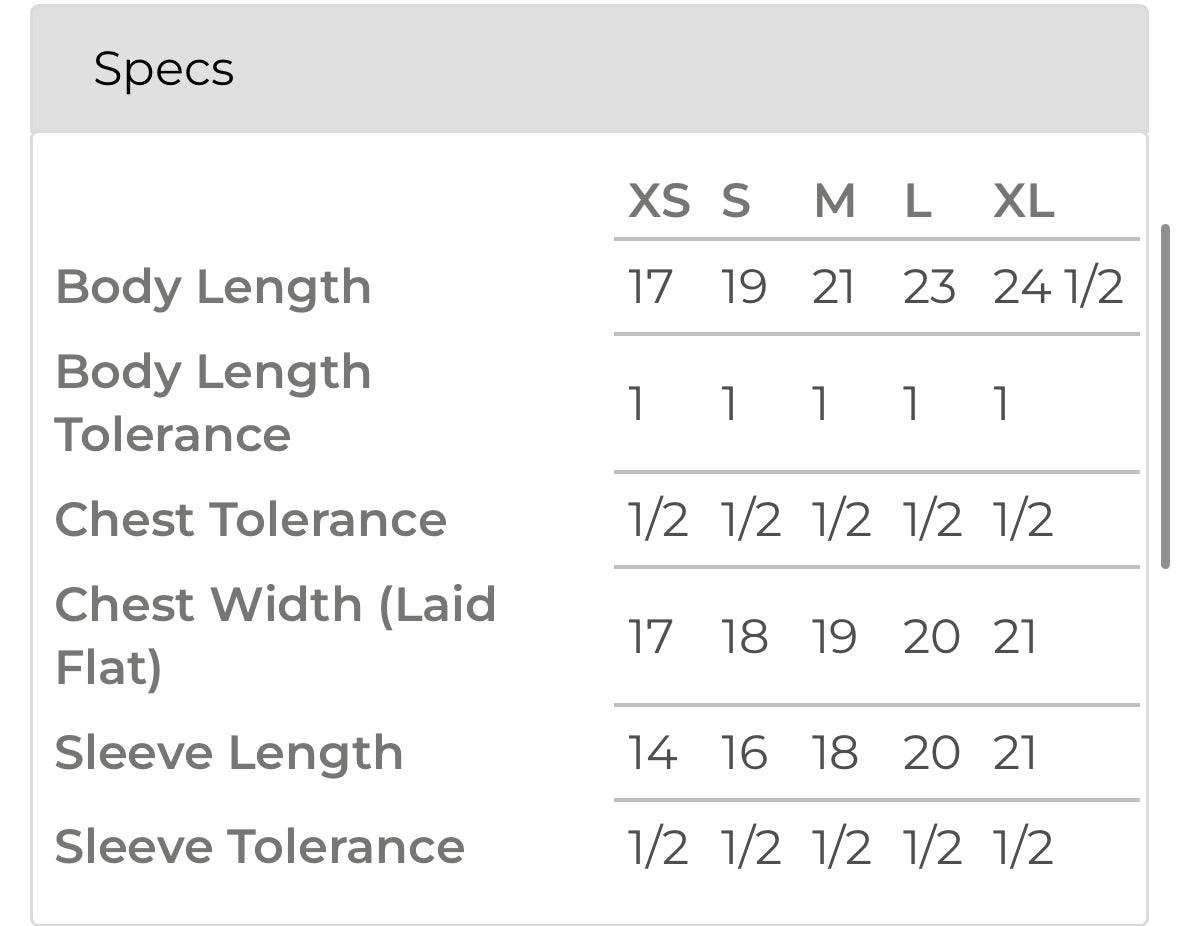Click the Body Length Tolerance row label
This screenshot has height=926, width=1179.
point(213,403)
